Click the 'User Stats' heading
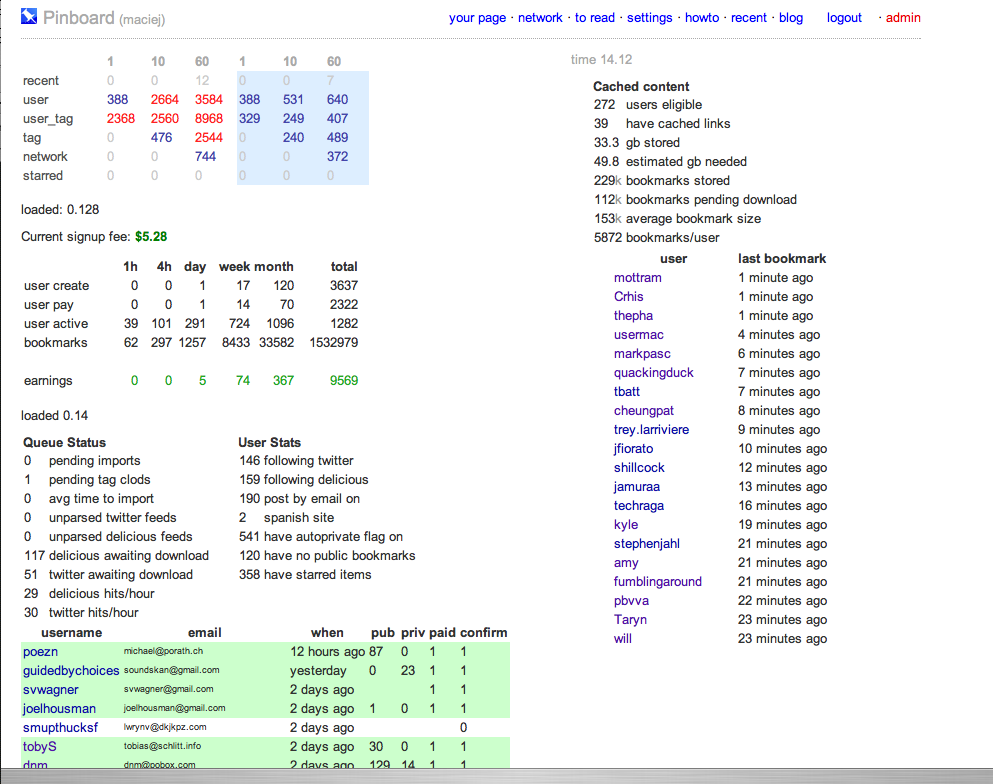 (x=270, y=442)
